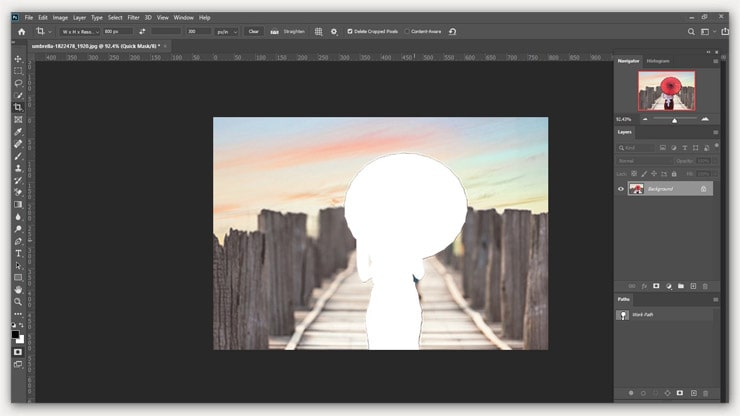Click the Clear button
The image size is (740, 416).
pos(254,32)
